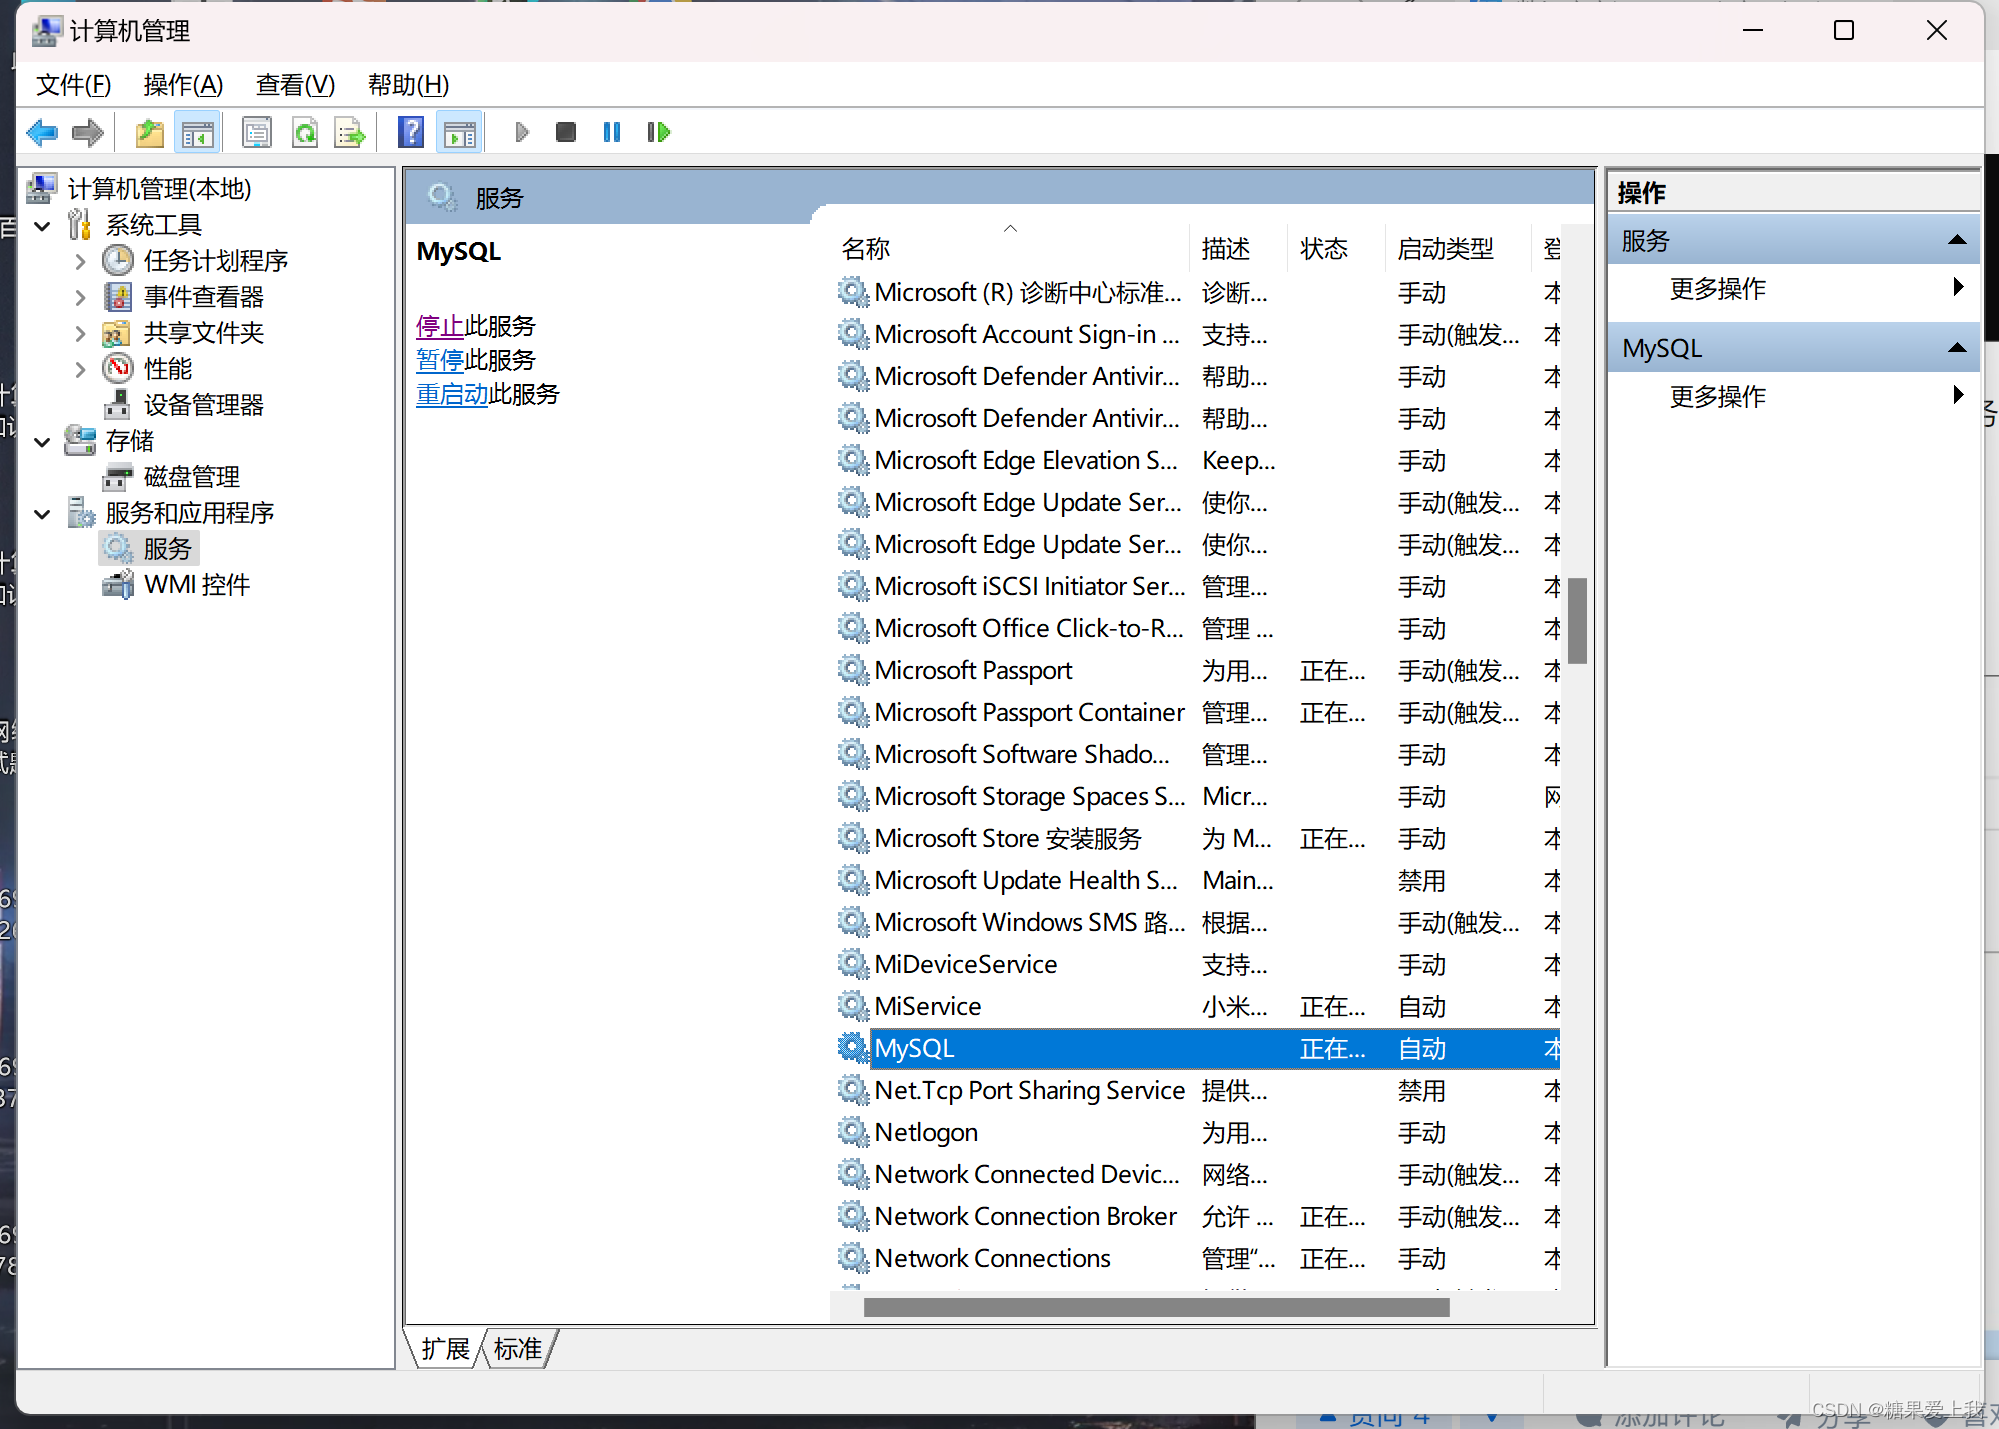Collapse the MySQL section in Actions pane

[1957, 348]
